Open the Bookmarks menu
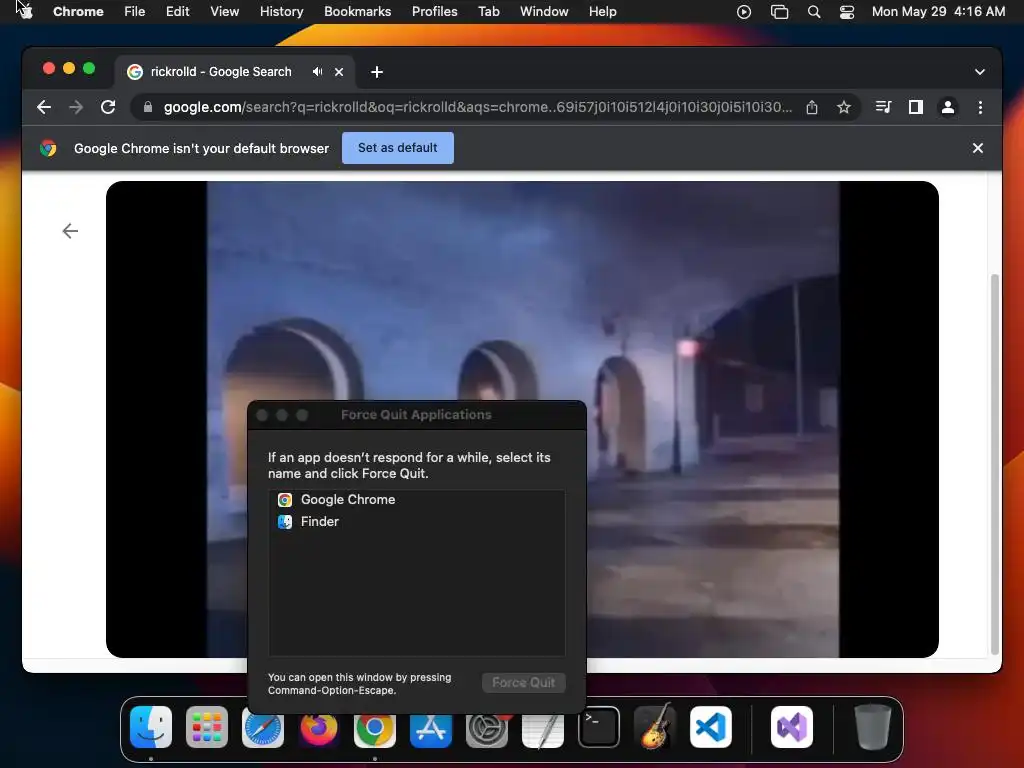1024x768 pixels. (x=357, y=11)
